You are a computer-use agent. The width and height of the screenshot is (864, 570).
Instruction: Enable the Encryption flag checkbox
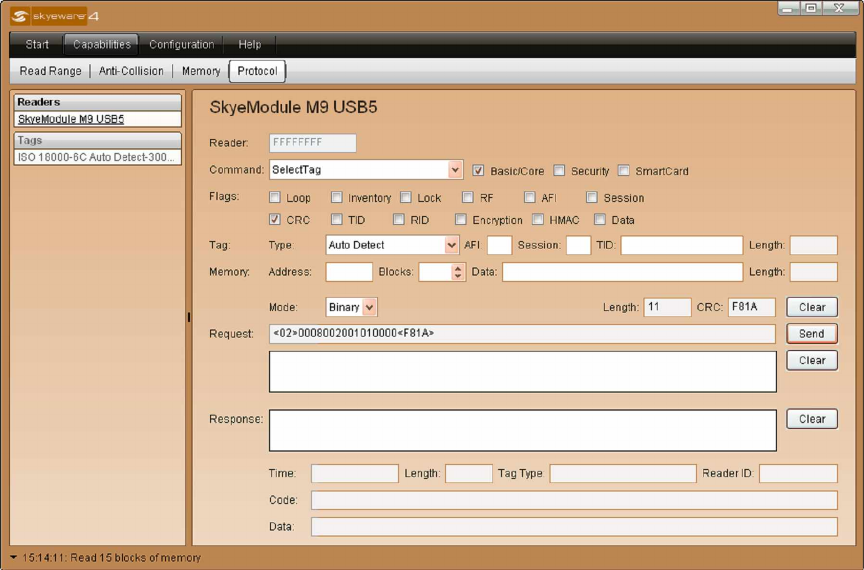(x=461, y=220)
